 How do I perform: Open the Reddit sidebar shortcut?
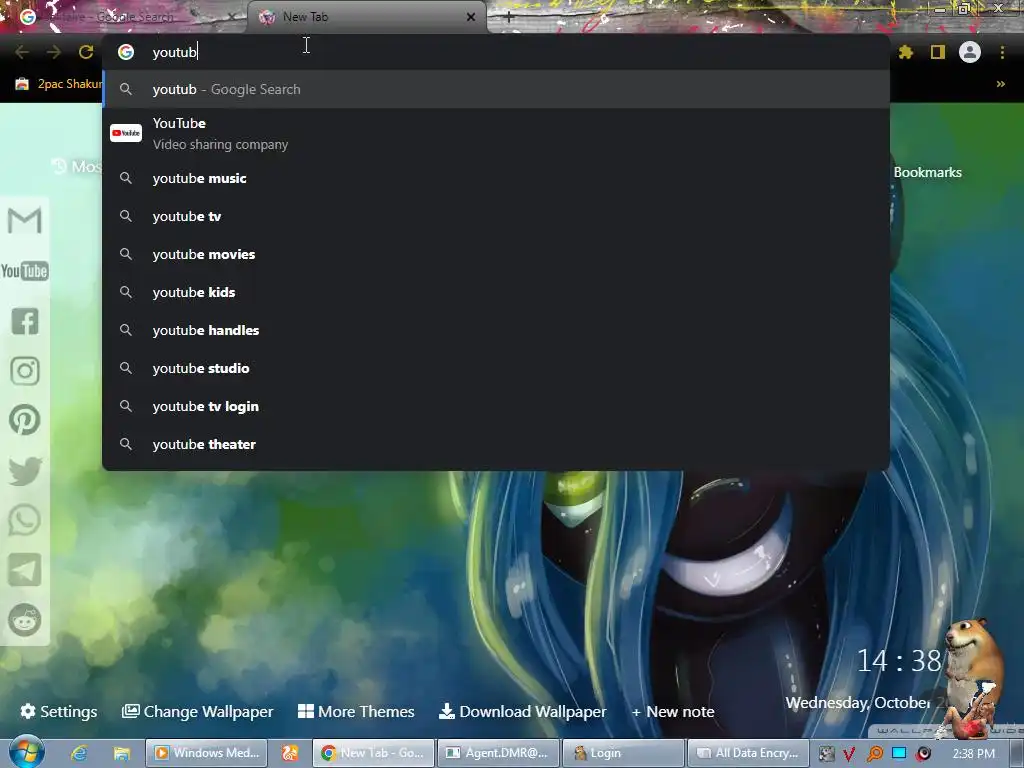(25, 620)
